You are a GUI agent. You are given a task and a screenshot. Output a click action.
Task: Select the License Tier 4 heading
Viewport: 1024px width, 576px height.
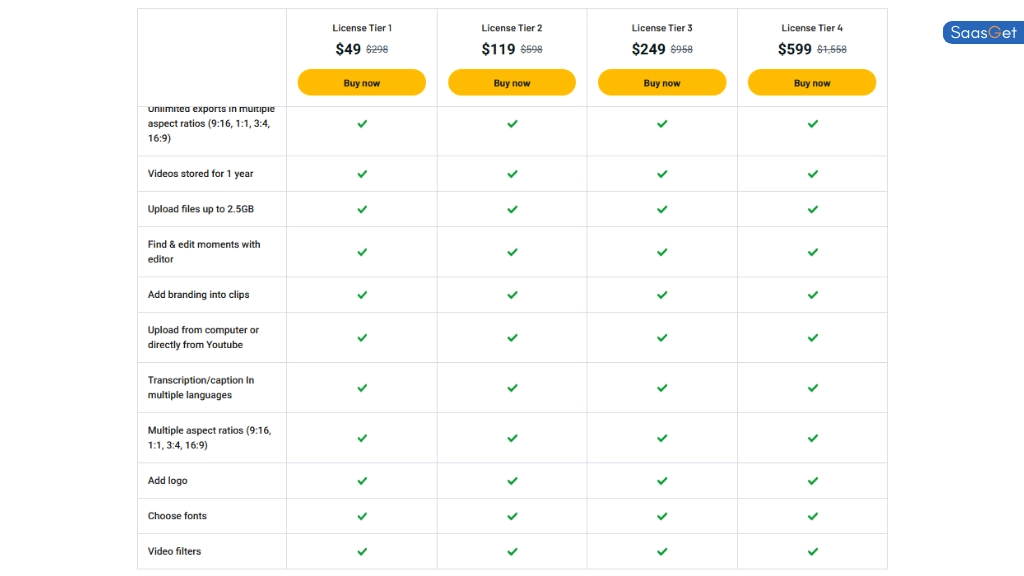pyautogui.click(x=812, y=28)
